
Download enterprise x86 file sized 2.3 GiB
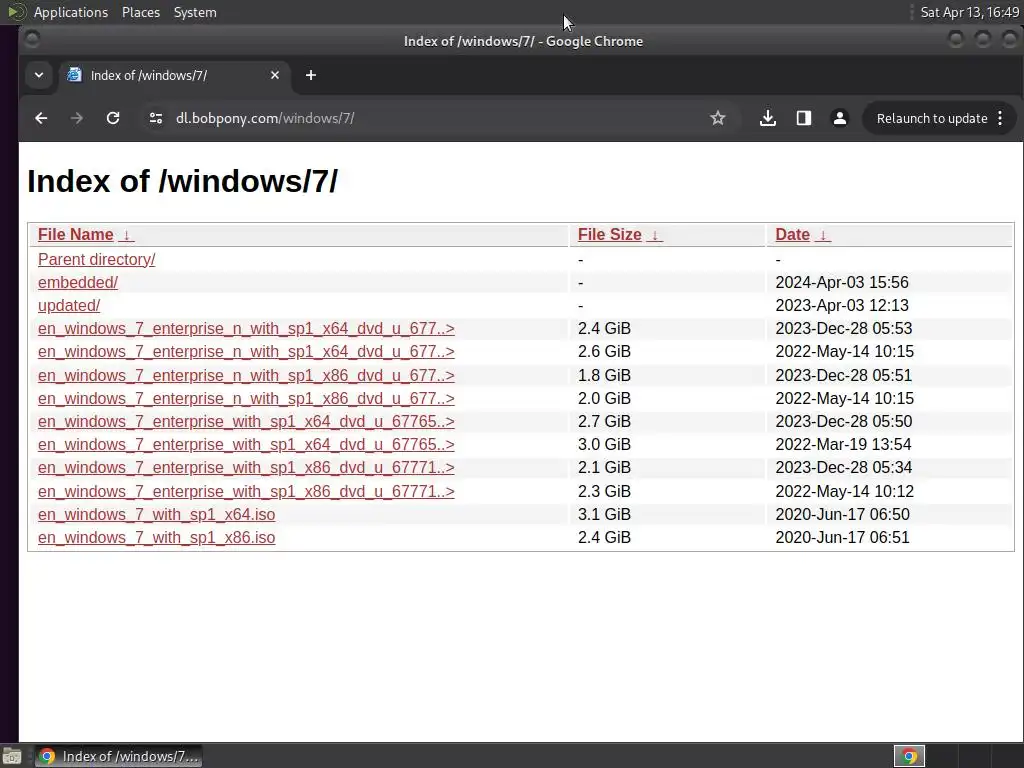246,491
